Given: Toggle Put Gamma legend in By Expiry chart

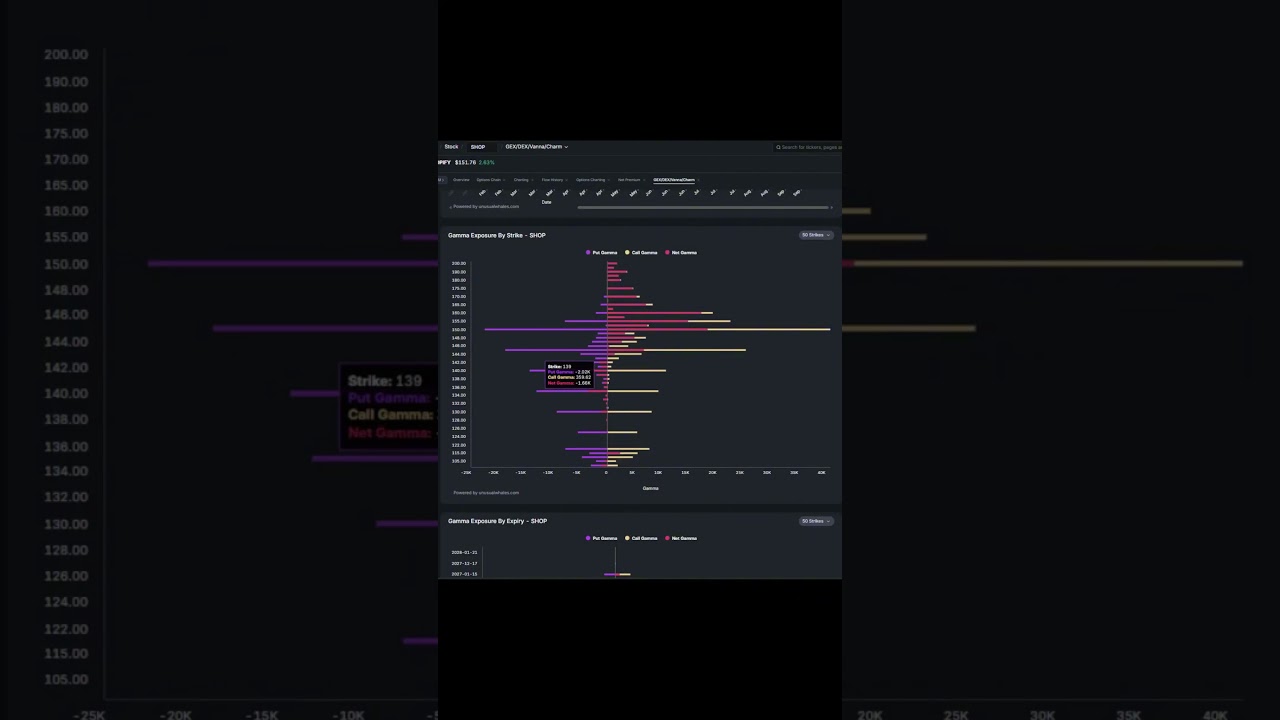Looking at the screenshot, I should [x=602, y=538].
